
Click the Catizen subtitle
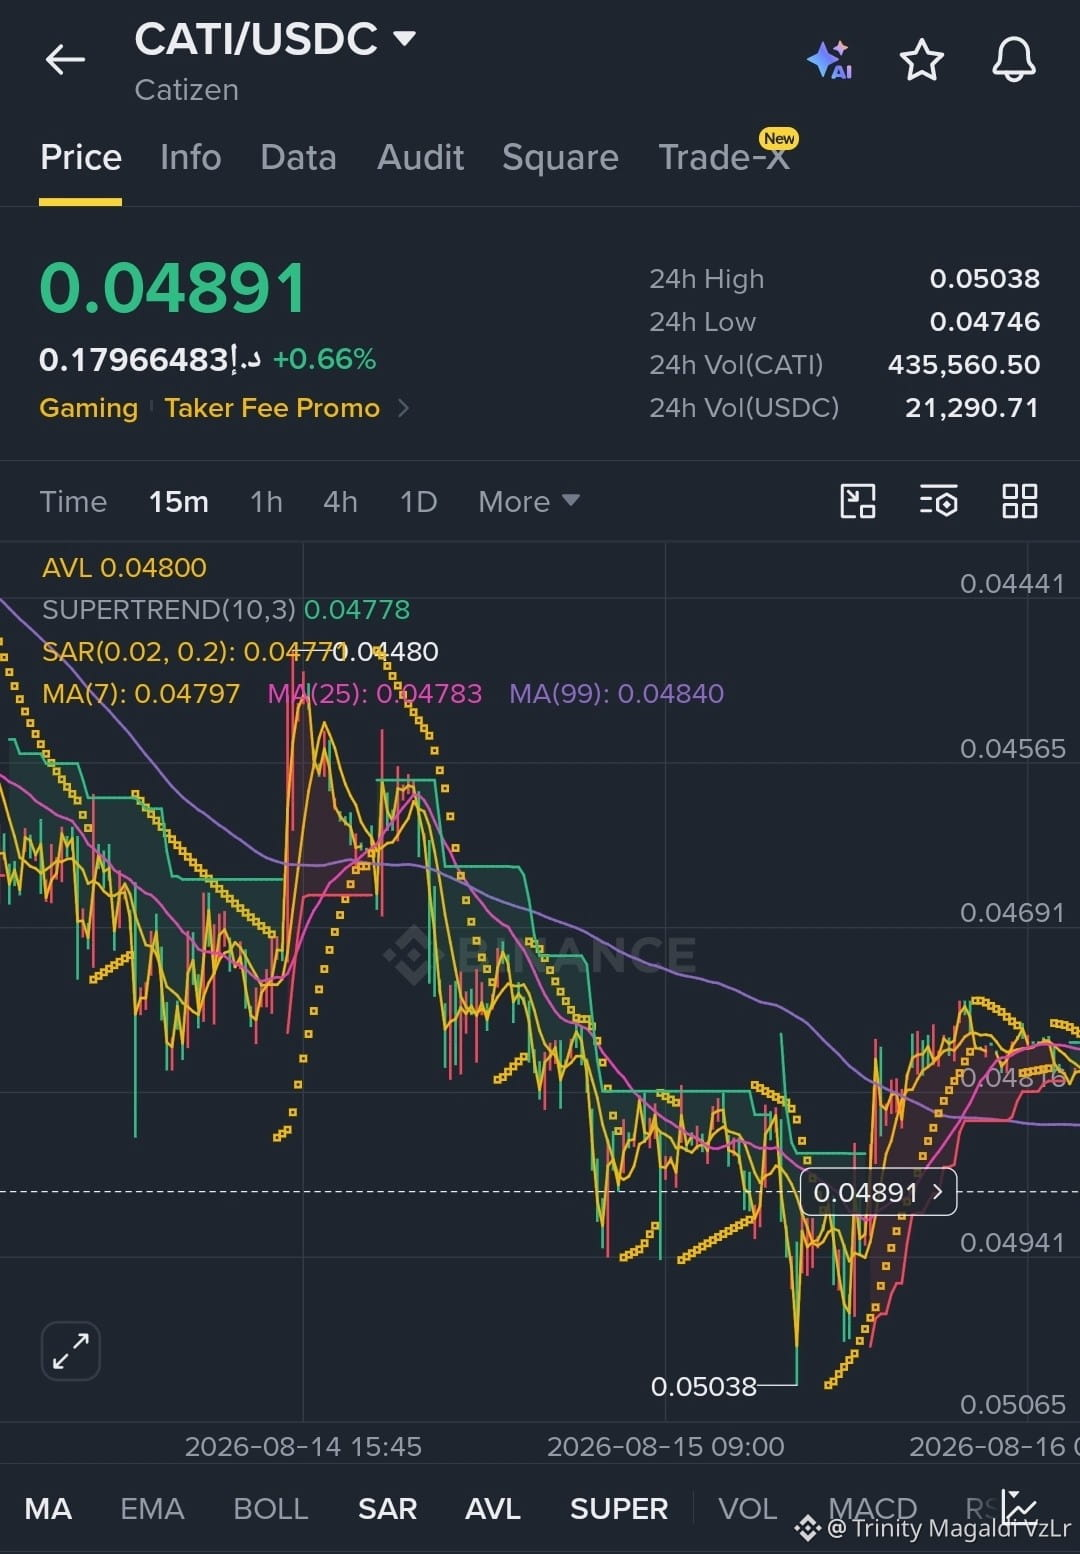click(187, 90)
